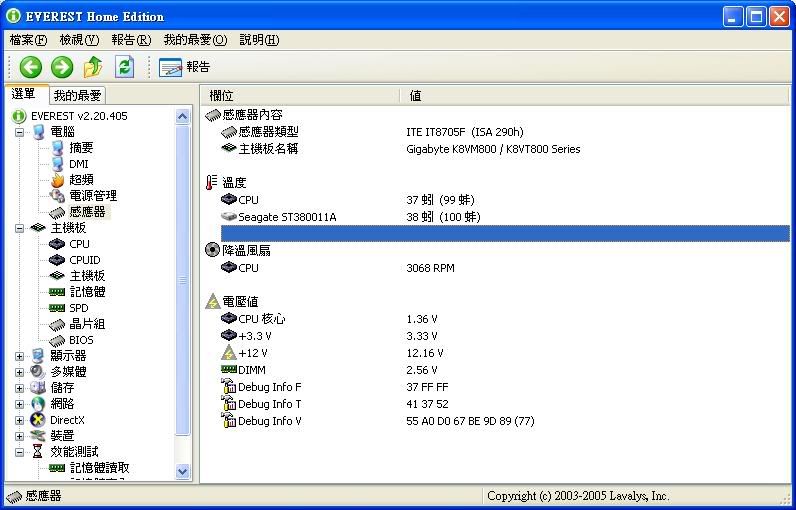
Task: Select the 記憶體讀取 benchmark item
Action: click(x=99, y=468)
